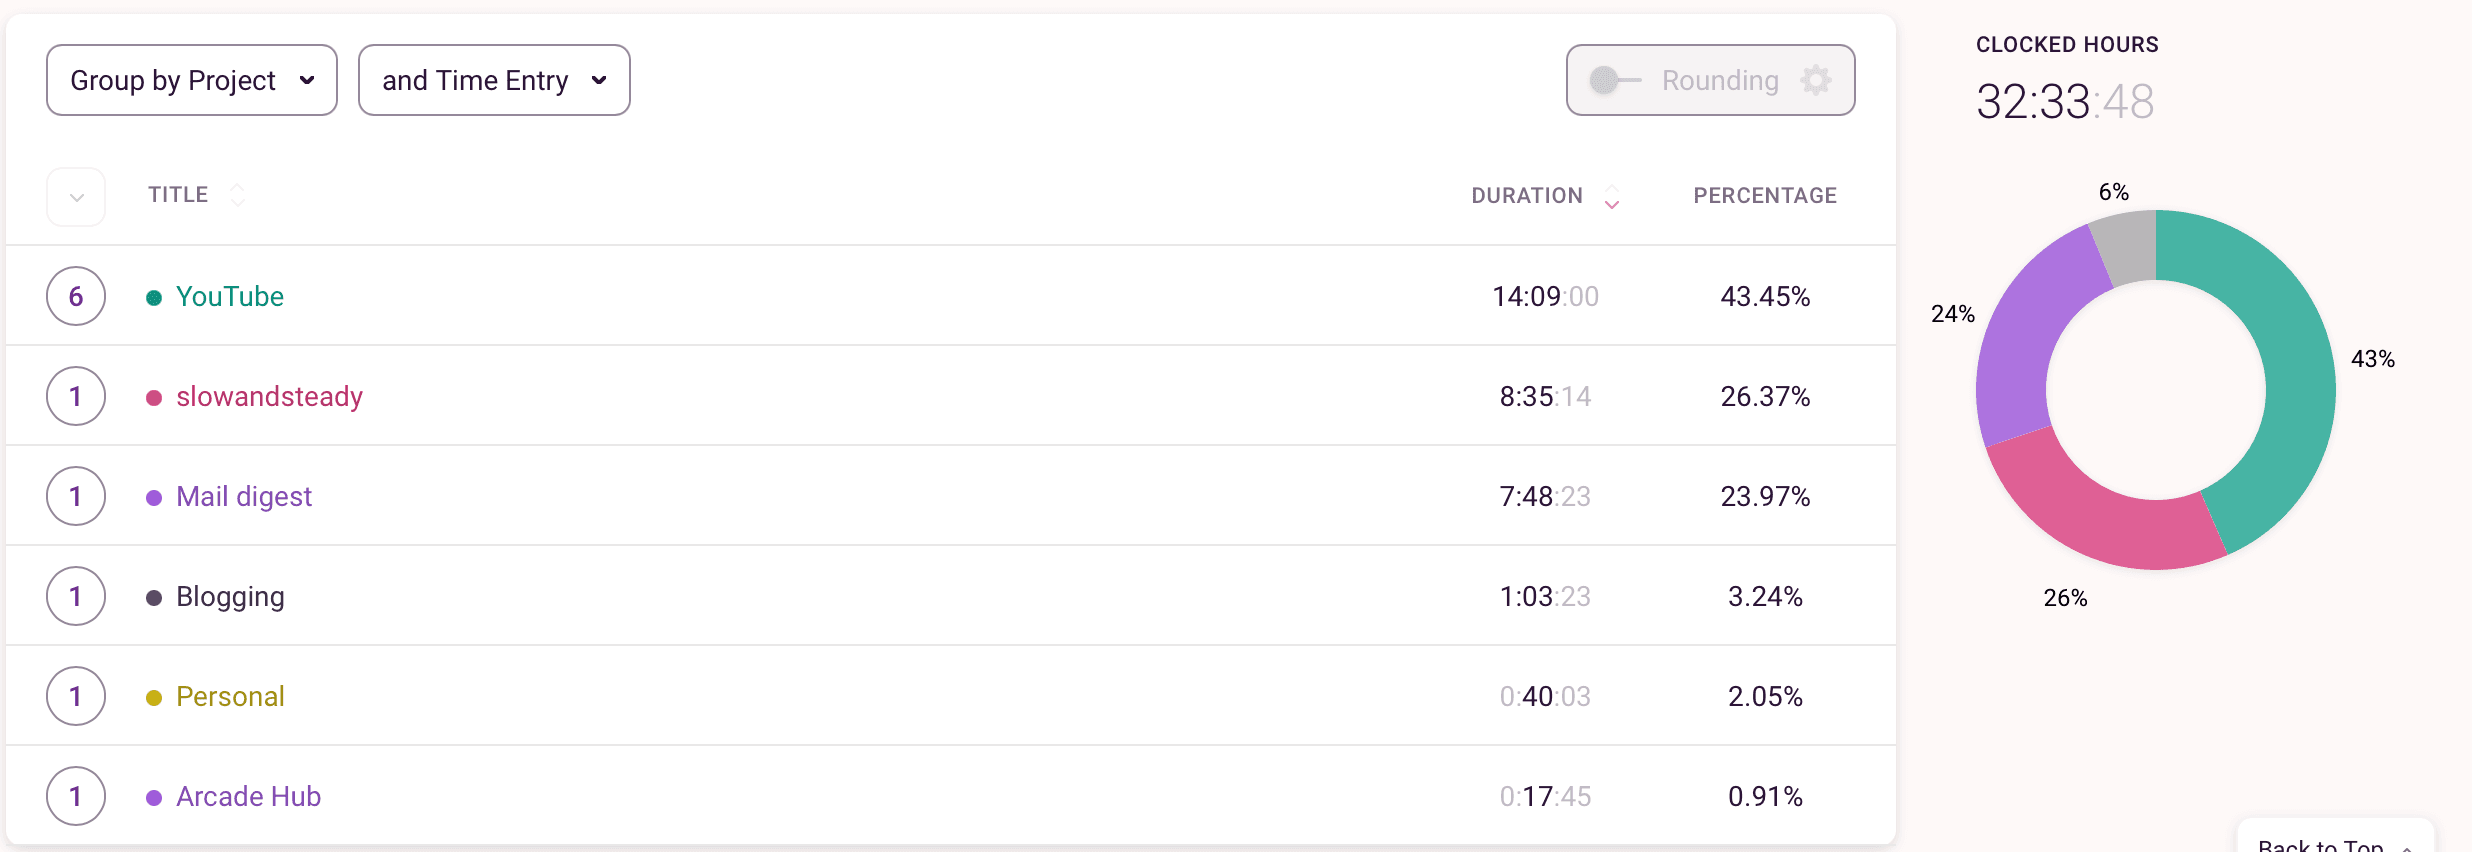Click the Percentage column header
The image size is (2472, 852).
click(x=1765, y=196)
